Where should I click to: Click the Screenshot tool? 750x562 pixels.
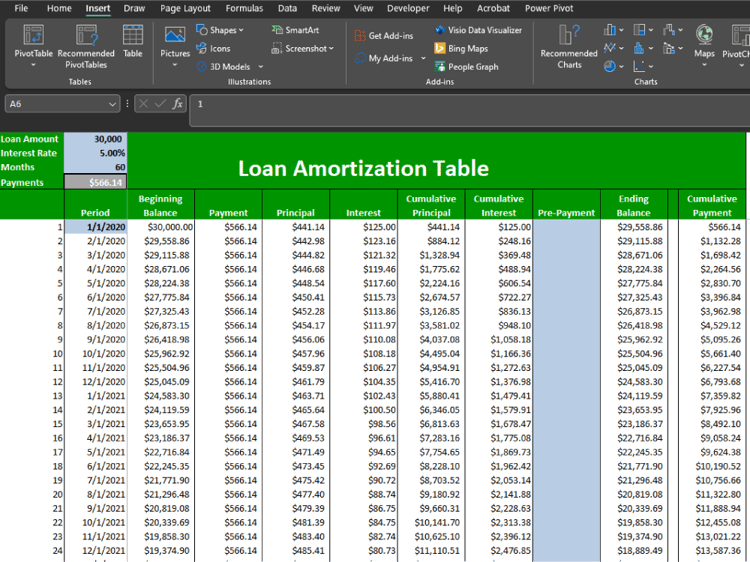[300, 48]
